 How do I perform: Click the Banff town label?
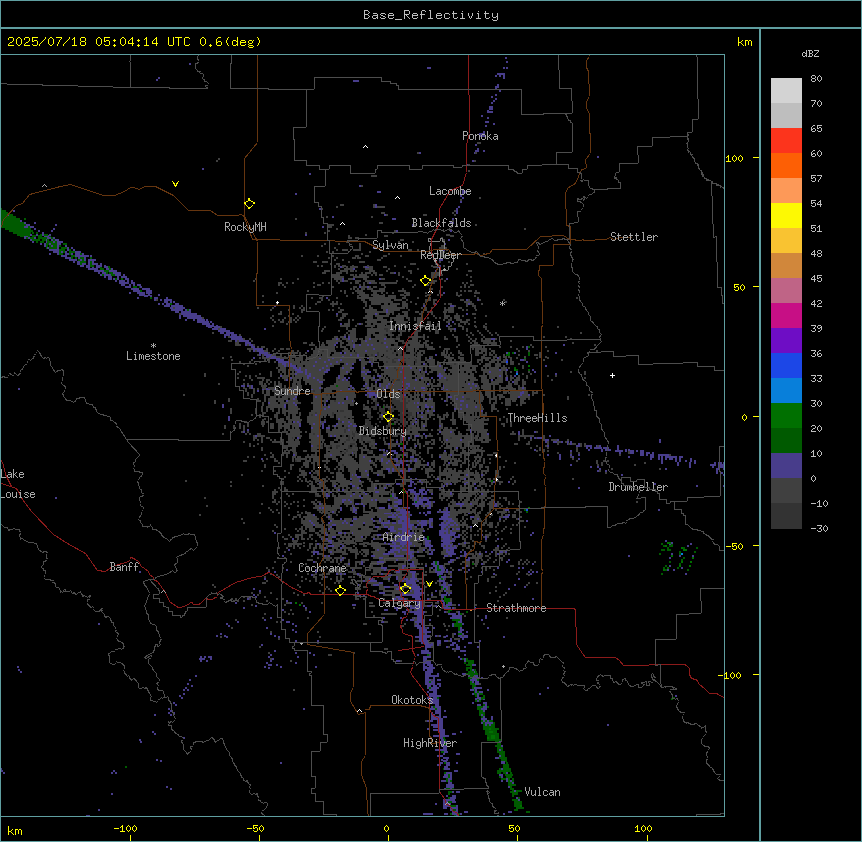pos(124,567)
